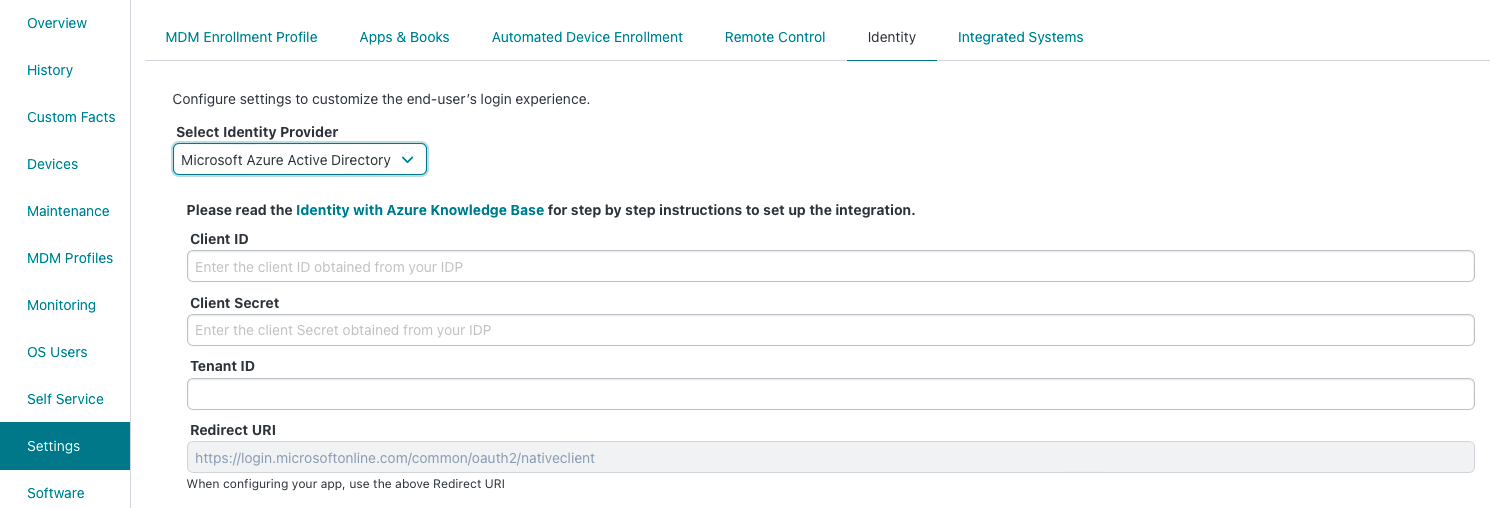Image resolution: width=1490 pixels, height=508 pixels.
Task: Click the 'Select Identity Provider' label
Action: [257, 132]
